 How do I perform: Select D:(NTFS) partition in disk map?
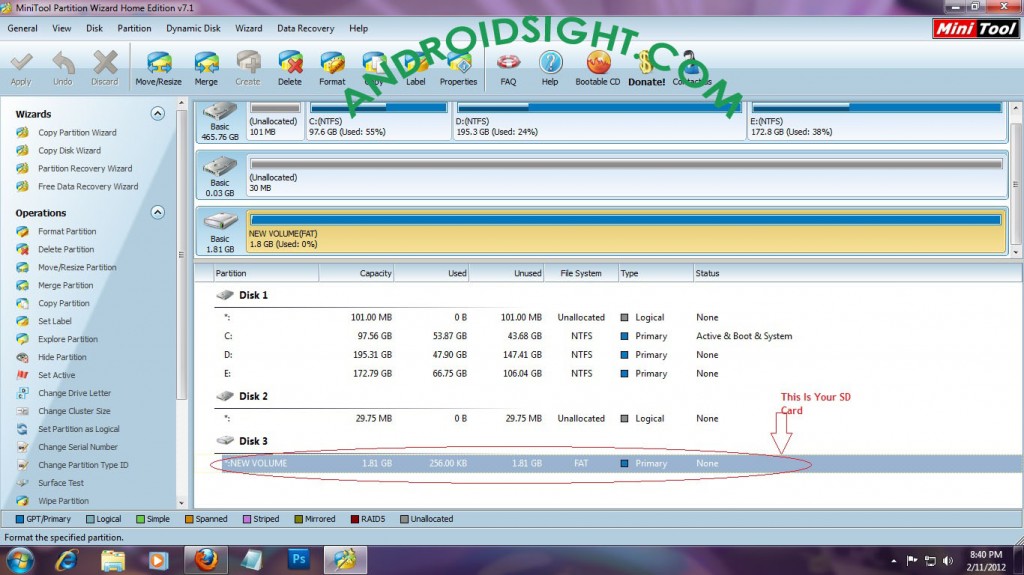[600, 121]
